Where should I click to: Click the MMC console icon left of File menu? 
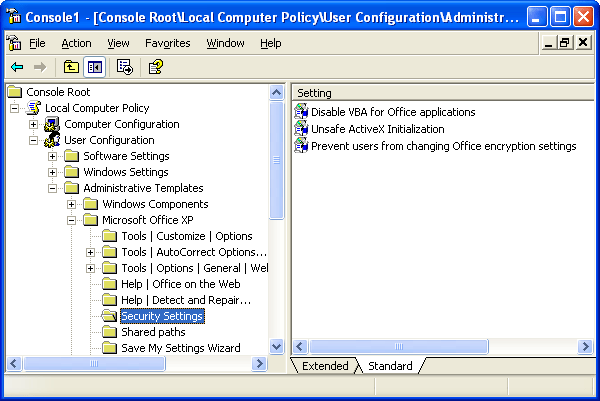[x=13, y=43]
